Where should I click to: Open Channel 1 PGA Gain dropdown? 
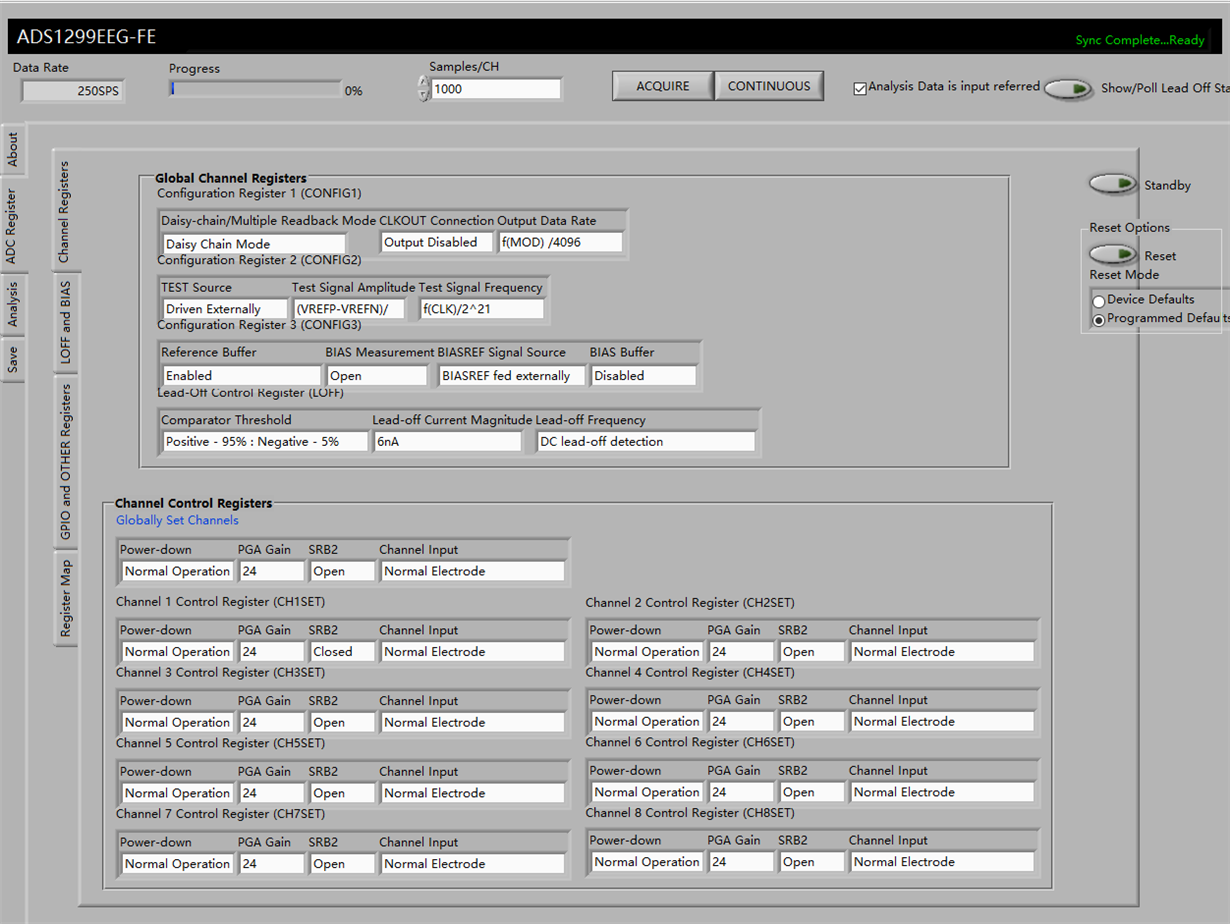(271, 652)
